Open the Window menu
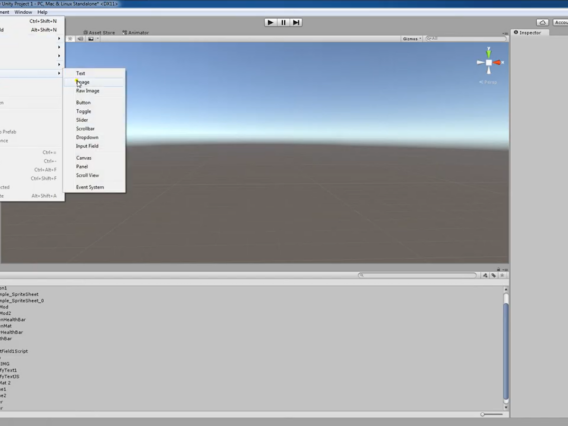The width and height of the screenshot is (568, 426). [x=23, y=12]
